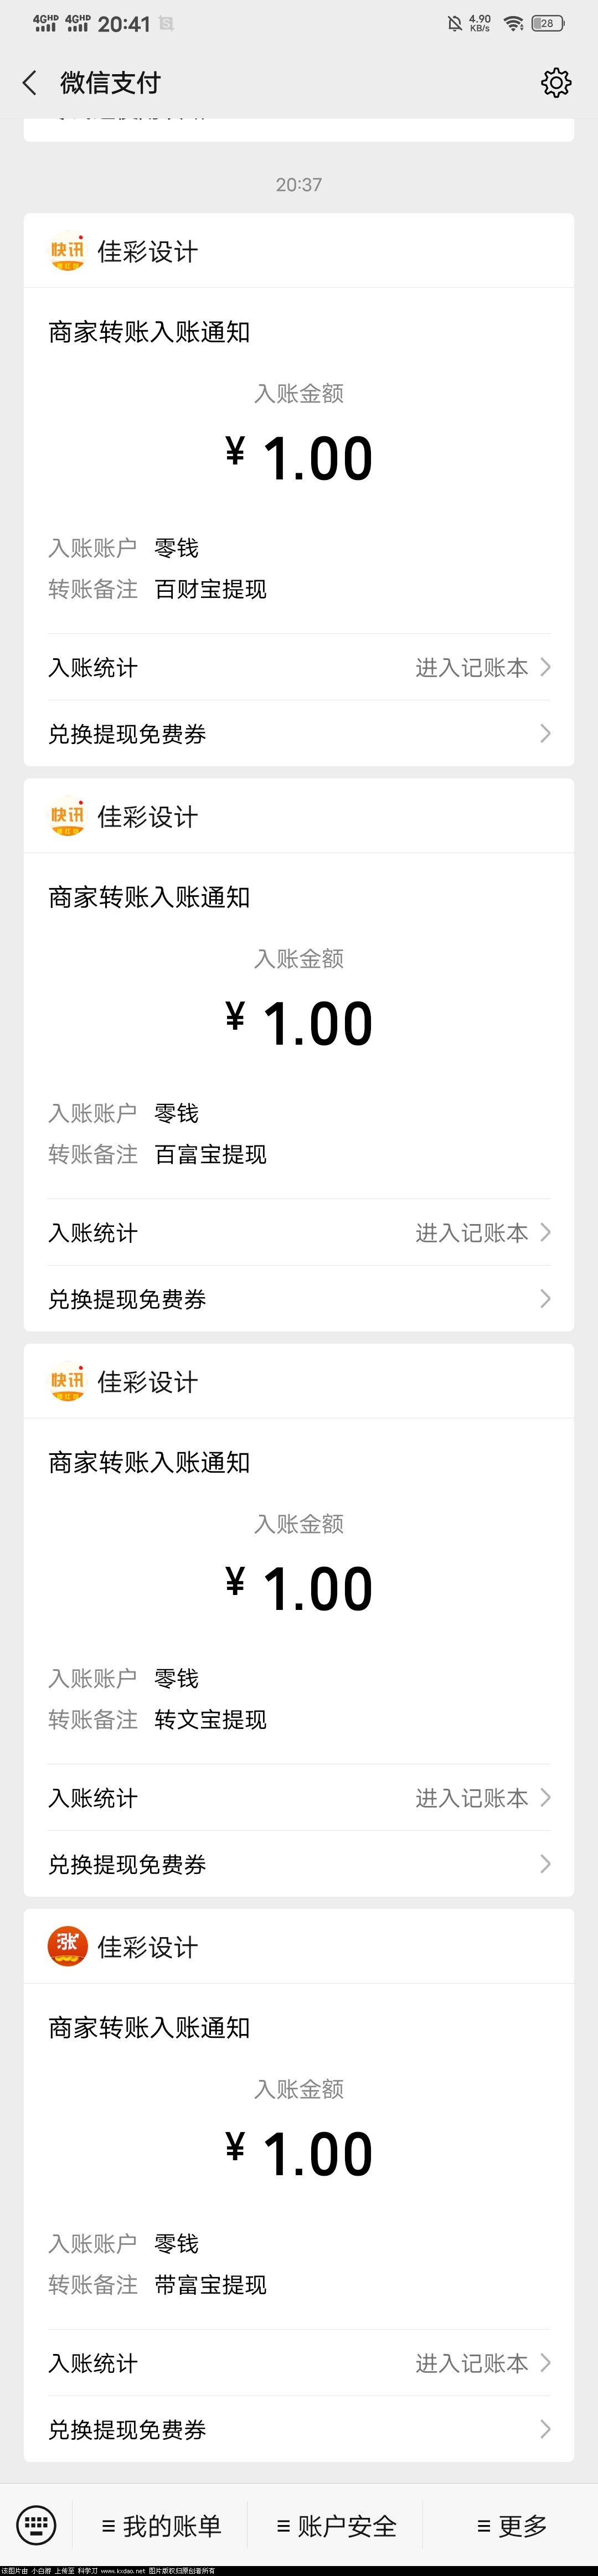
Task: Open WeChat Pay settings gear
Action: (556, 83)
